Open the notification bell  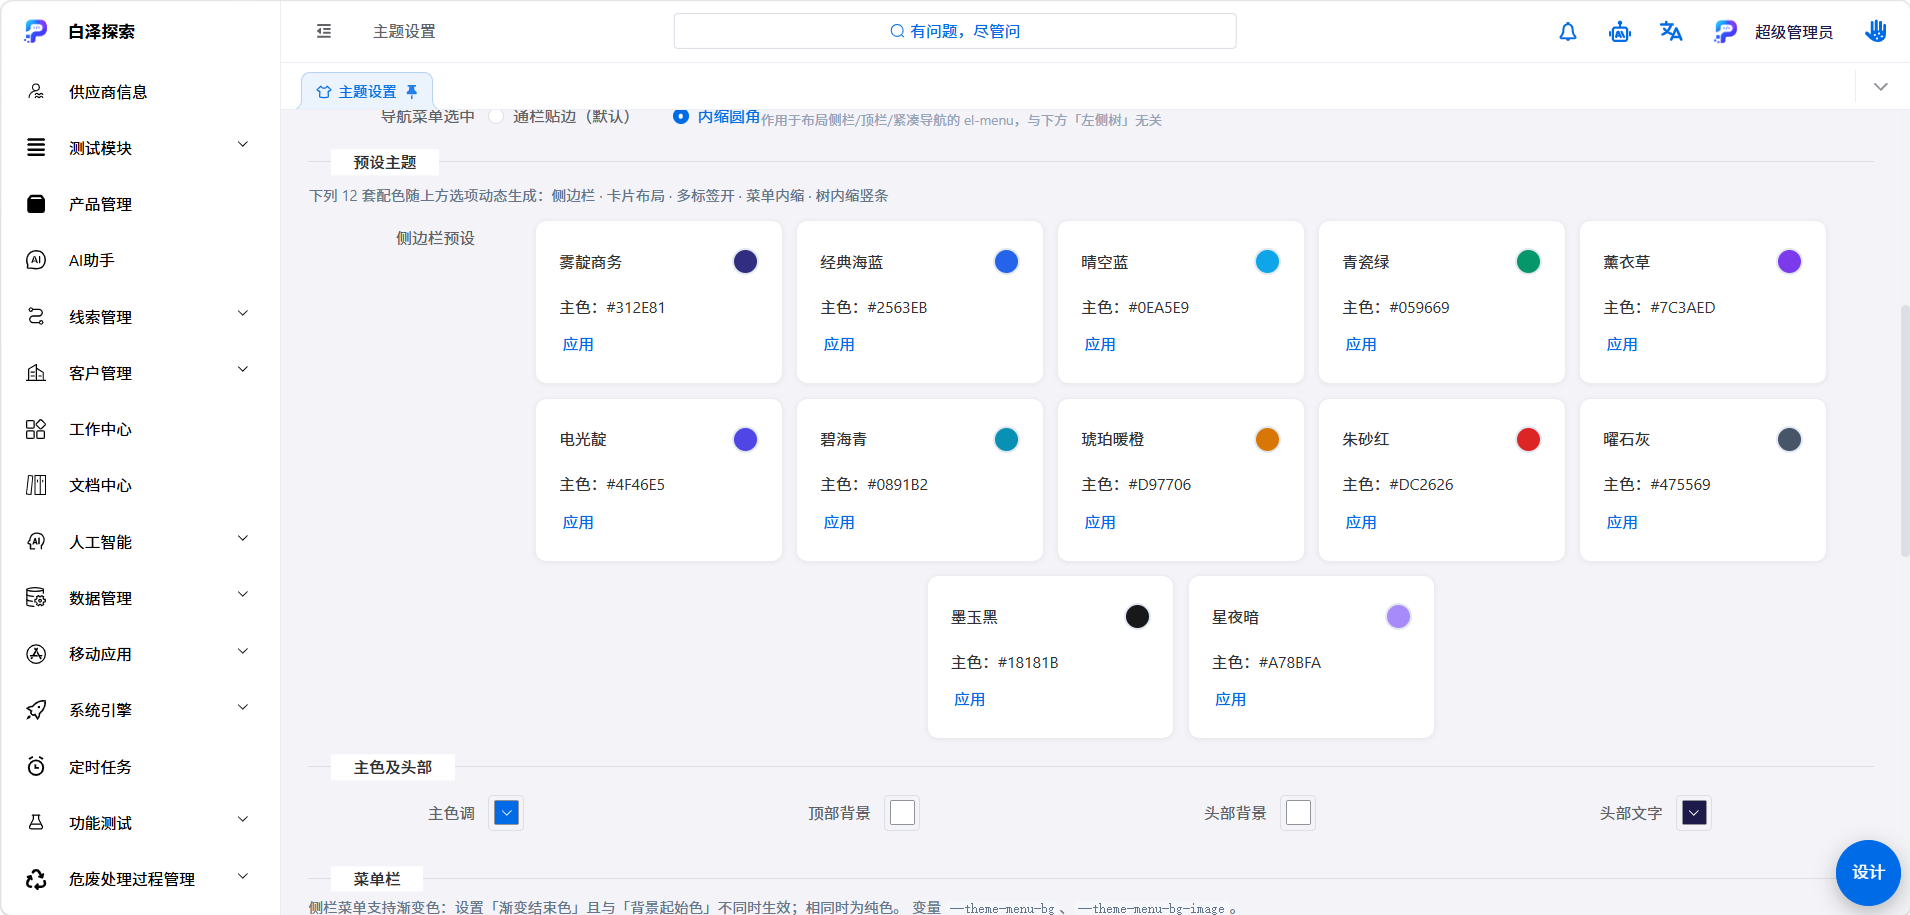(x=1568, y=32)
